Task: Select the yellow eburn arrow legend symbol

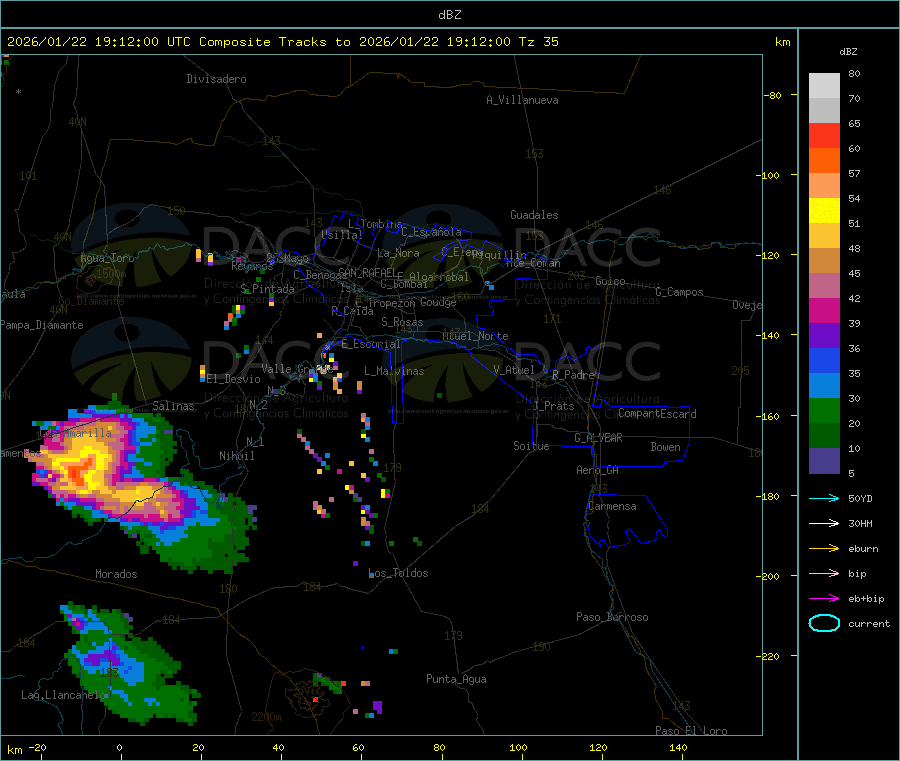Action: [824, 549]
